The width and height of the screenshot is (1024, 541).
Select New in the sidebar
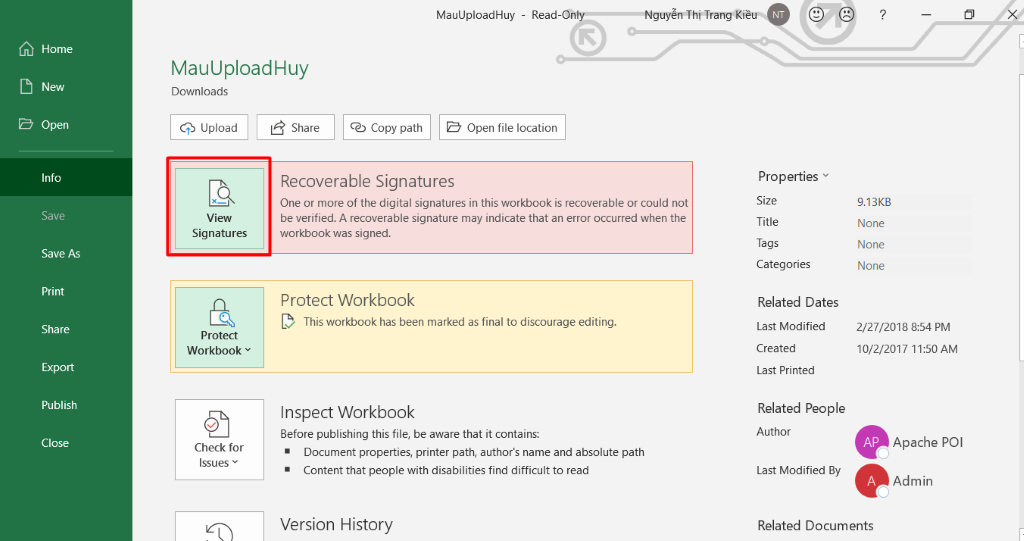point(52,87)
